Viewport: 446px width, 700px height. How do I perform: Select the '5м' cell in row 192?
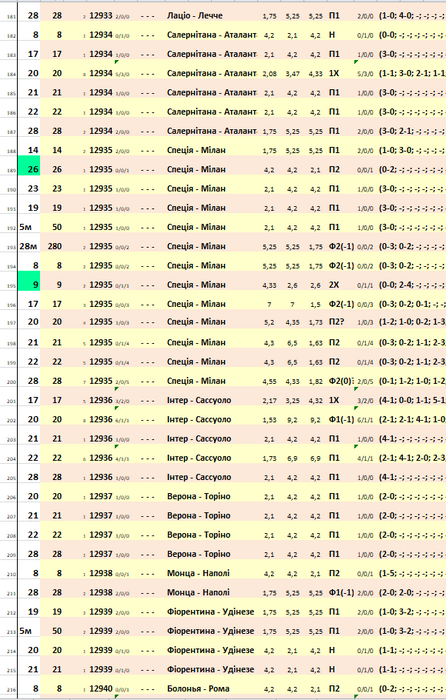click(x=25, y=227)
